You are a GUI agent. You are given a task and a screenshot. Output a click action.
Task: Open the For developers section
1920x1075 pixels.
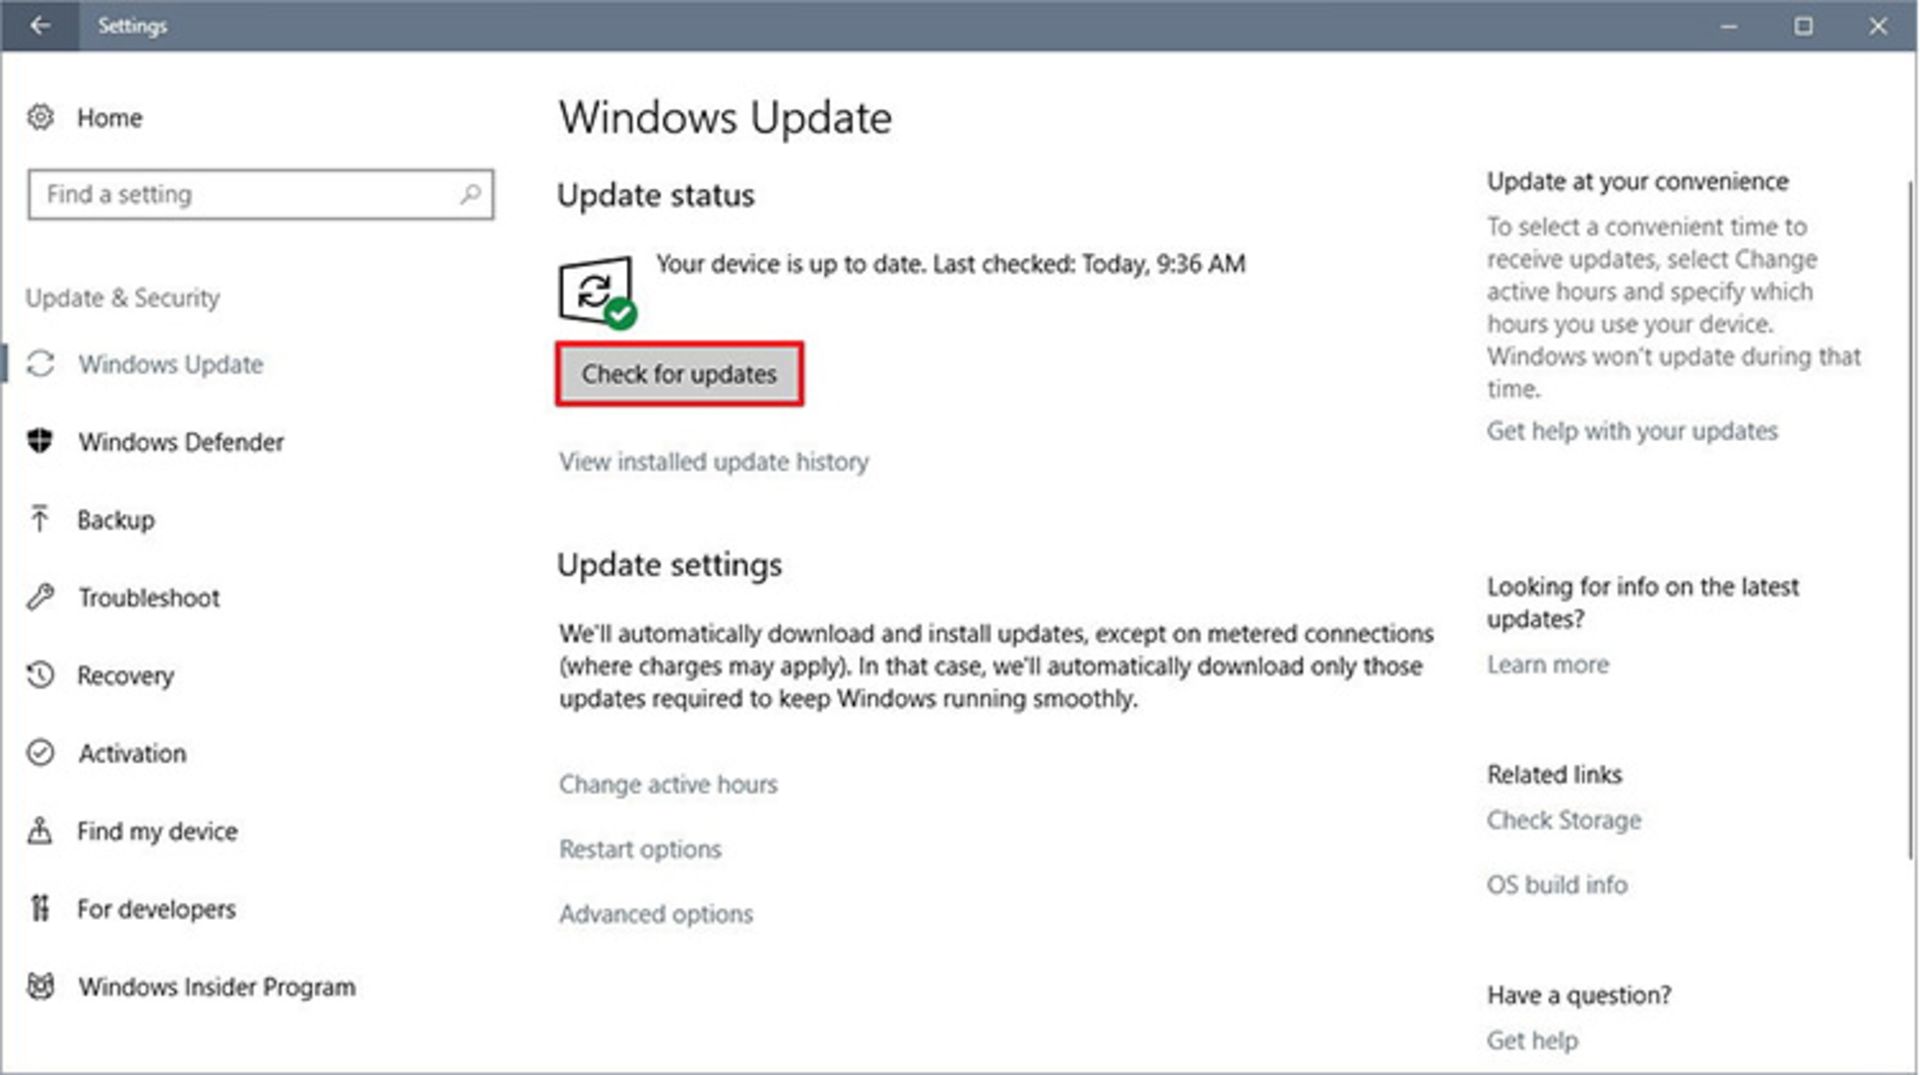tap(156, 909)
